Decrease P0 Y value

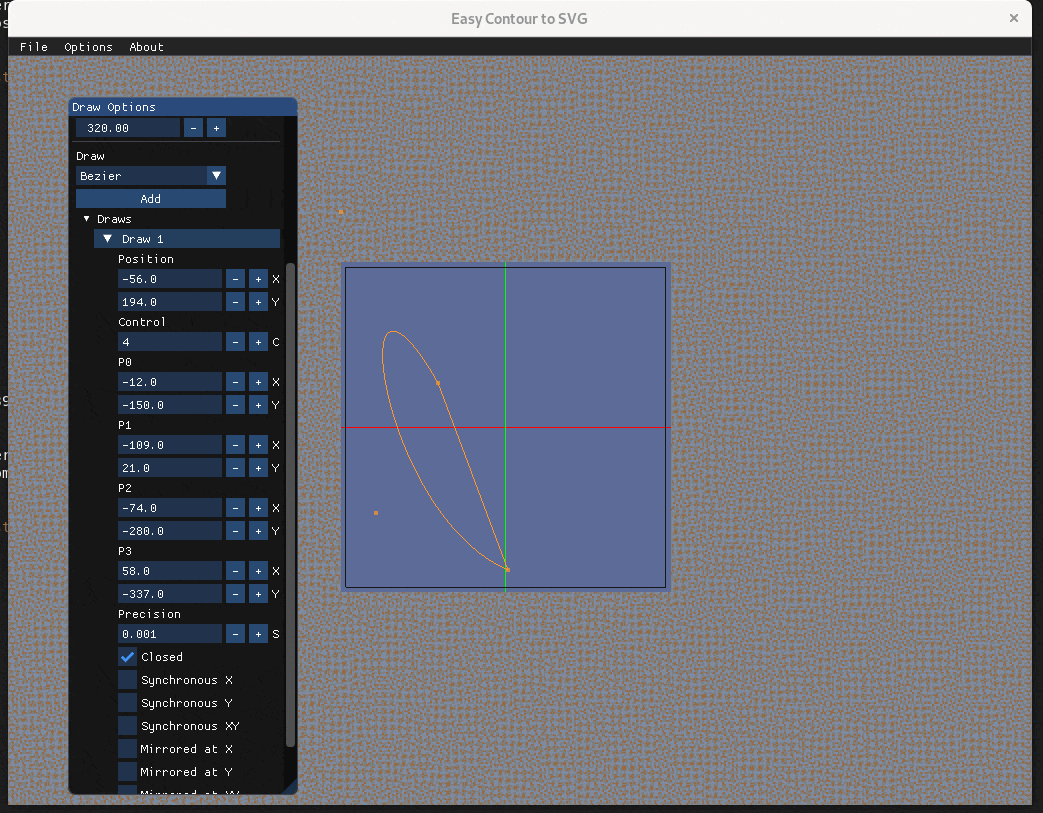(x=235, y=405)
